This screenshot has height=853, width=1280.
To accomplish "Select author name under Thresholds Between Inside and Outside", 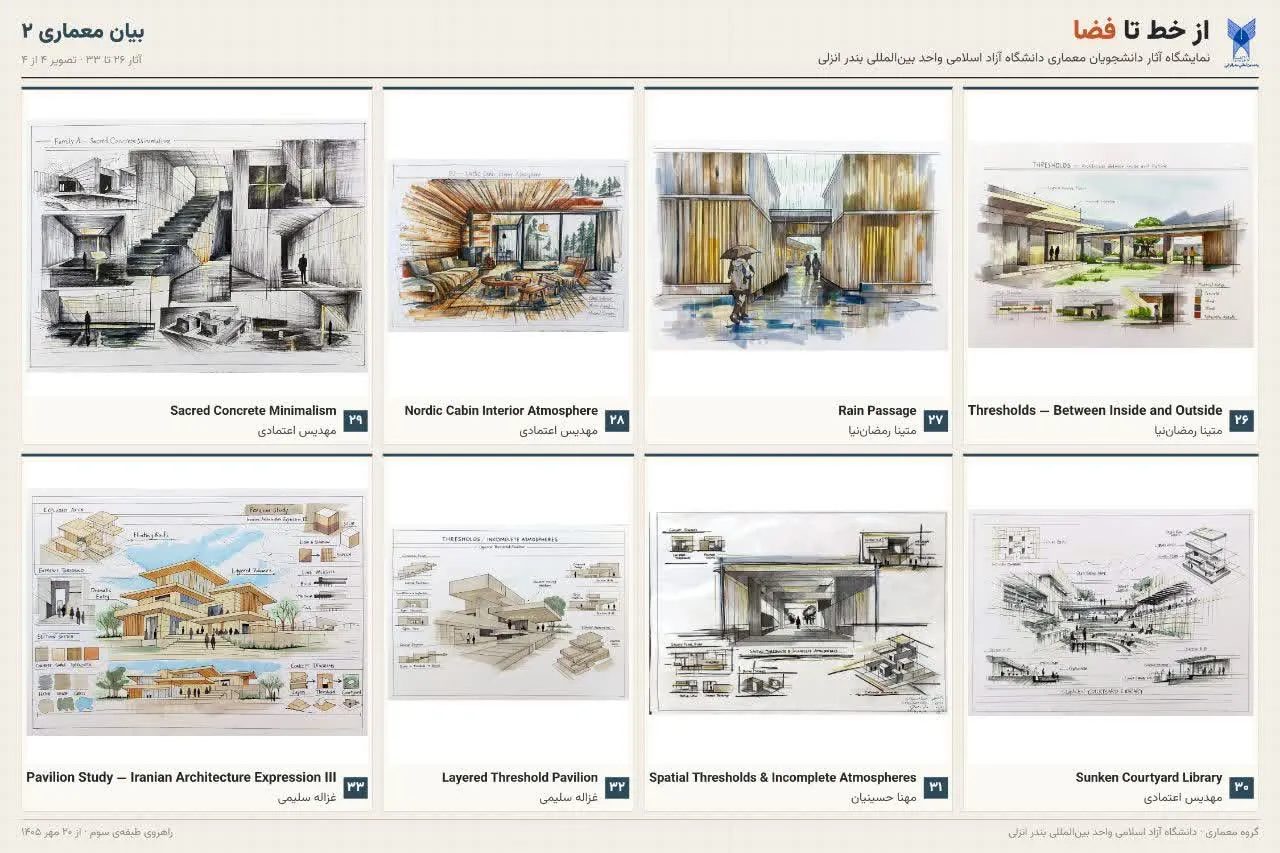I will pyautogui.click(x=1188, y=431).
